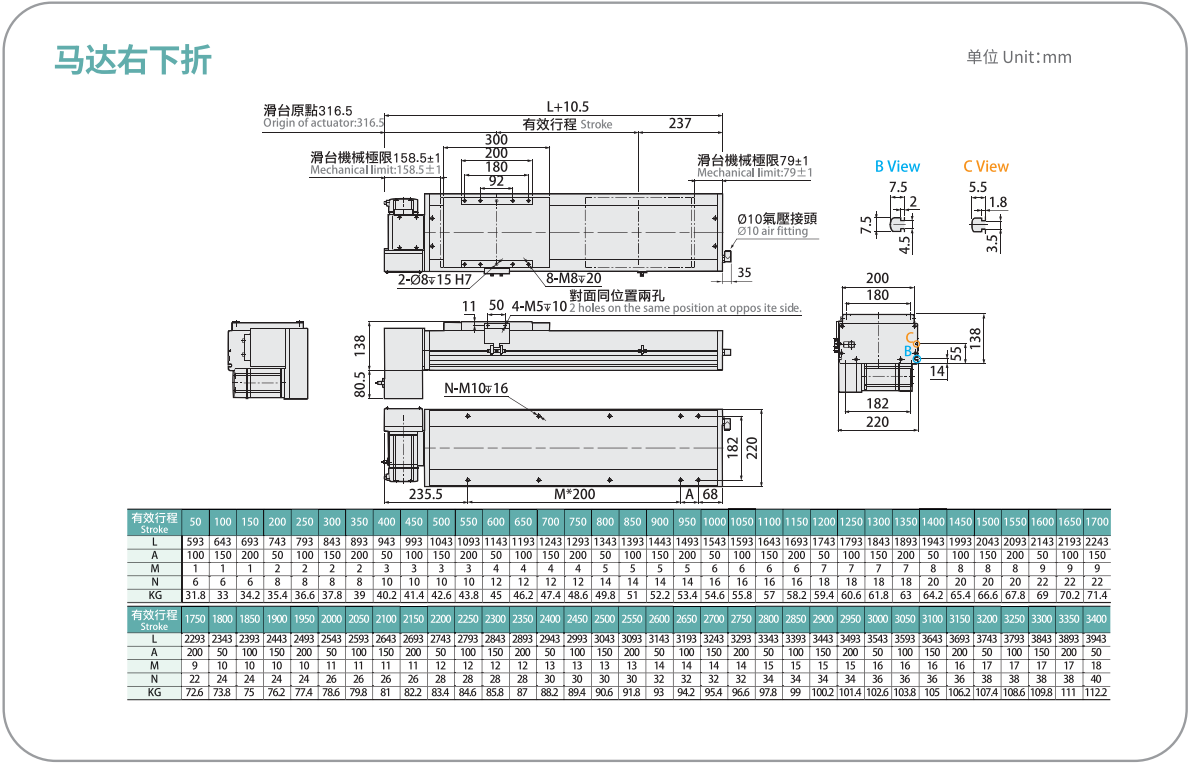Click the Ø10 air fitting label
The image size is (1190, 765).
click(x=776, y=225)
